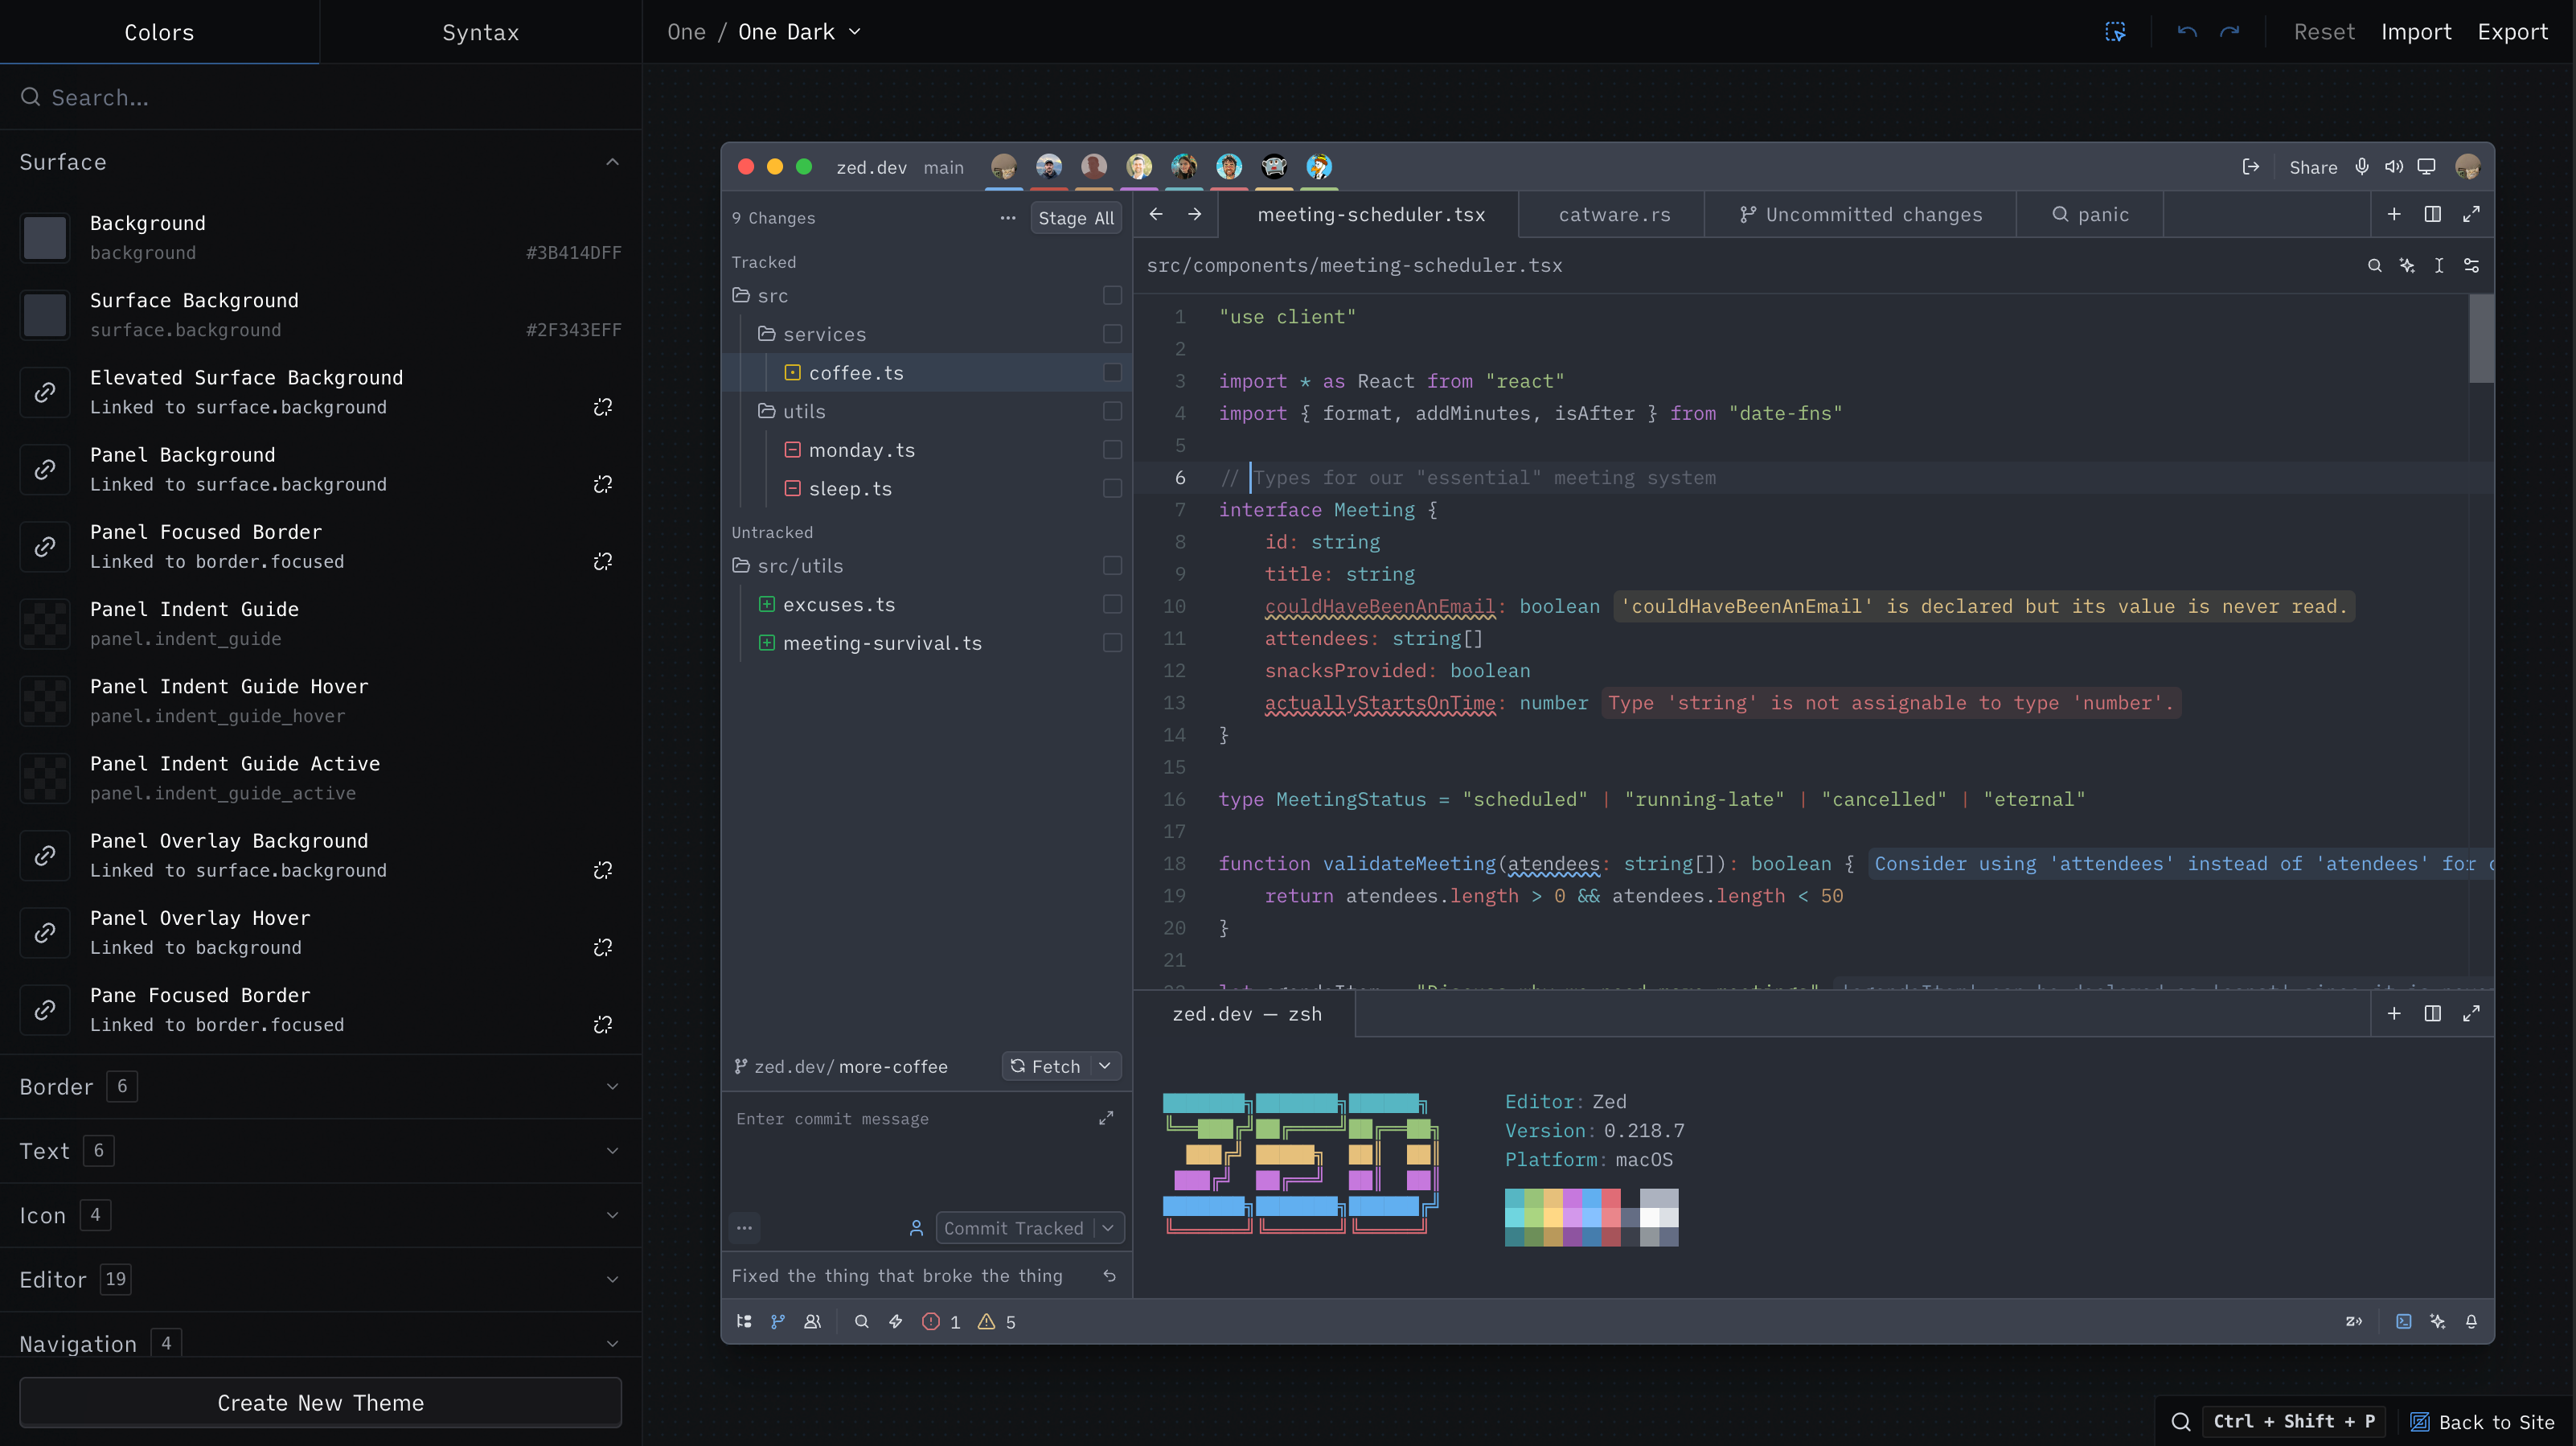Viewport: 2576px width, 1446px height.
Task: Click the Create New Theme button
Action: (320, 1402)
